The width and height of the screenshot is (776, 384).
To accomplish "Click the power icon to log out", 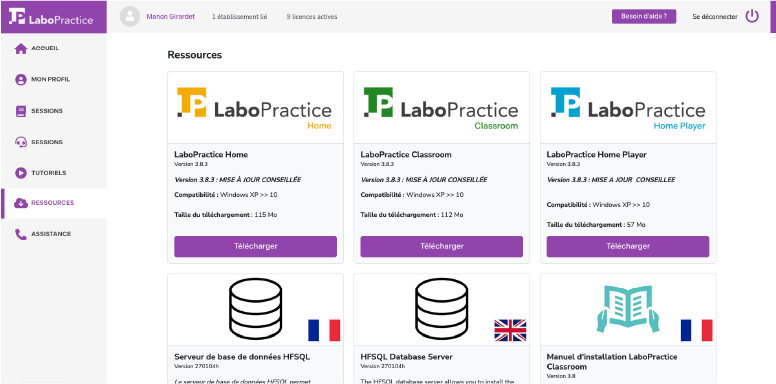I will click(752, 16).
